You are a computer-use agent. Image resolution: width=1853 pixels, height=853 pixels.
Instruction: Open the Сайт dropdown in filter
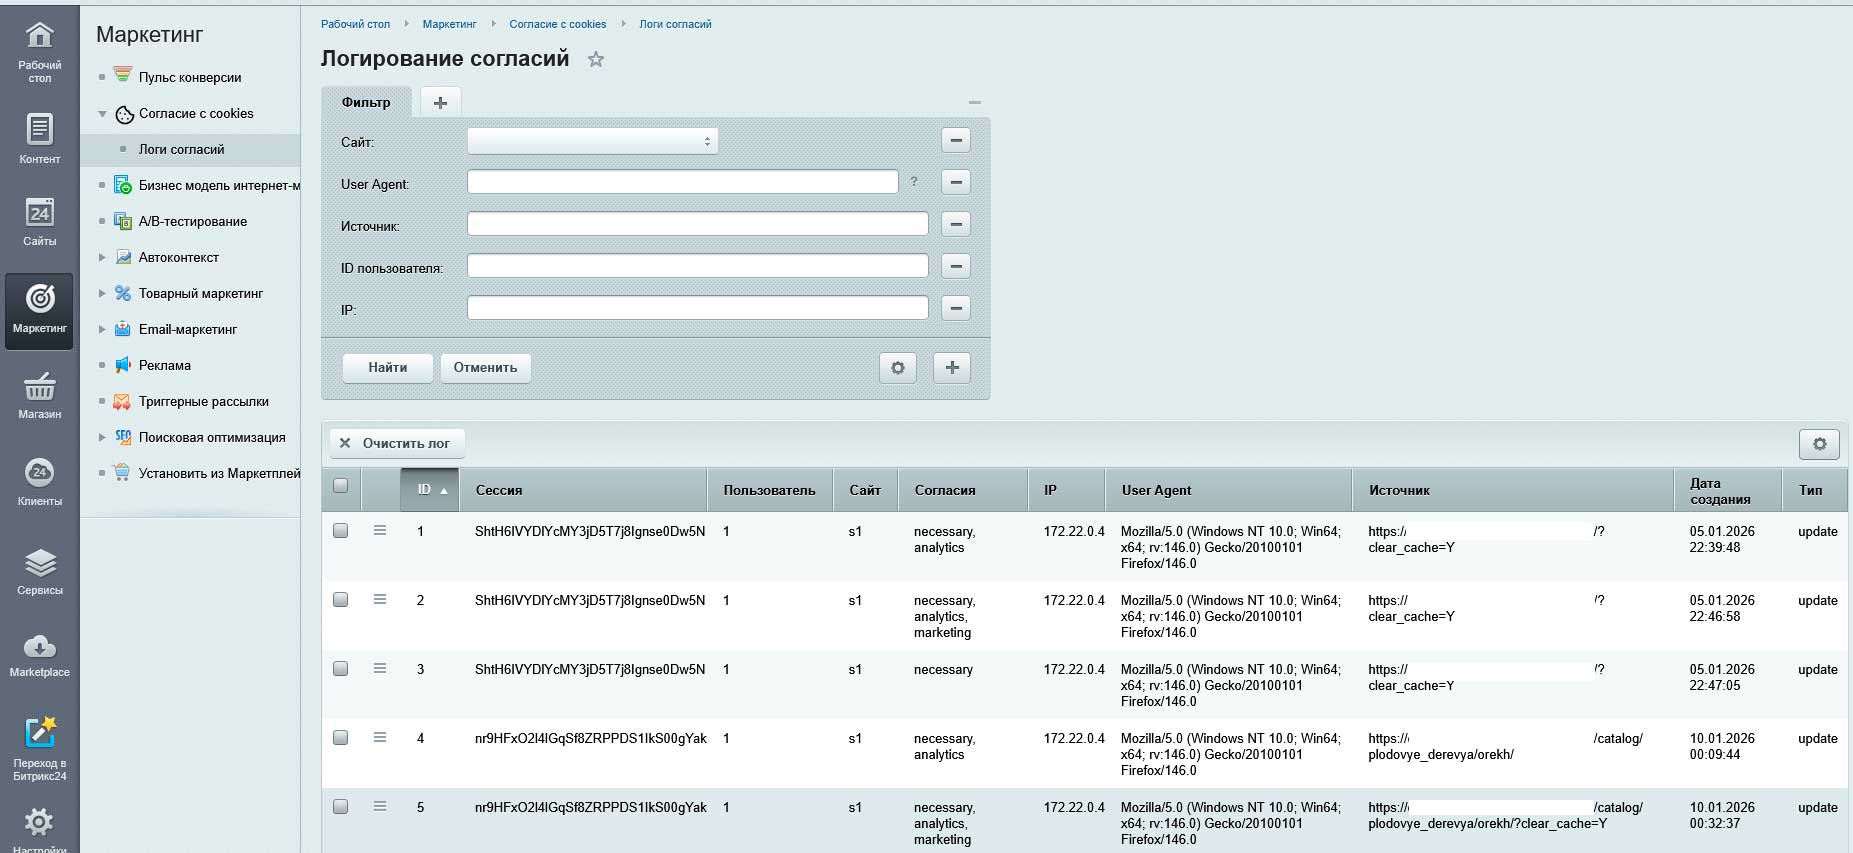(x=592, y=142)
